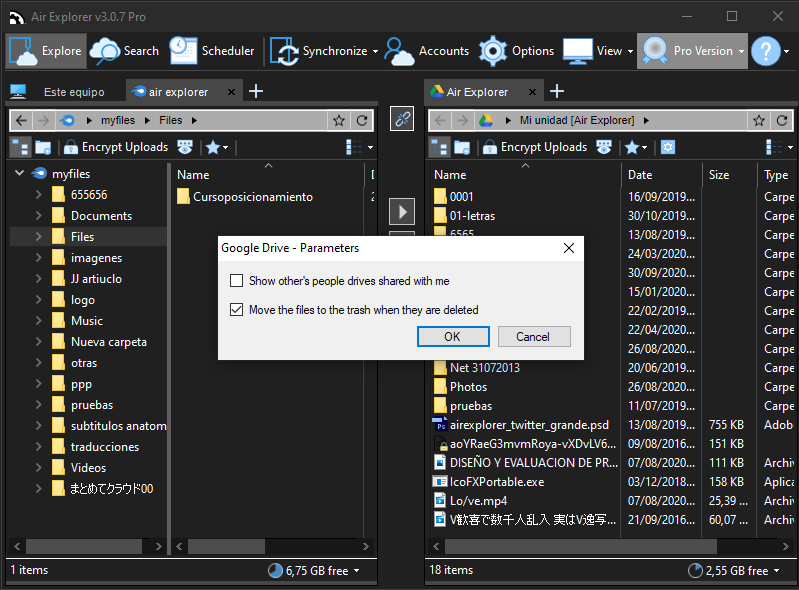Open right pane favorites star dropdown
The image size is (799, 590).
pyautogui.click(x=636, y=147)
